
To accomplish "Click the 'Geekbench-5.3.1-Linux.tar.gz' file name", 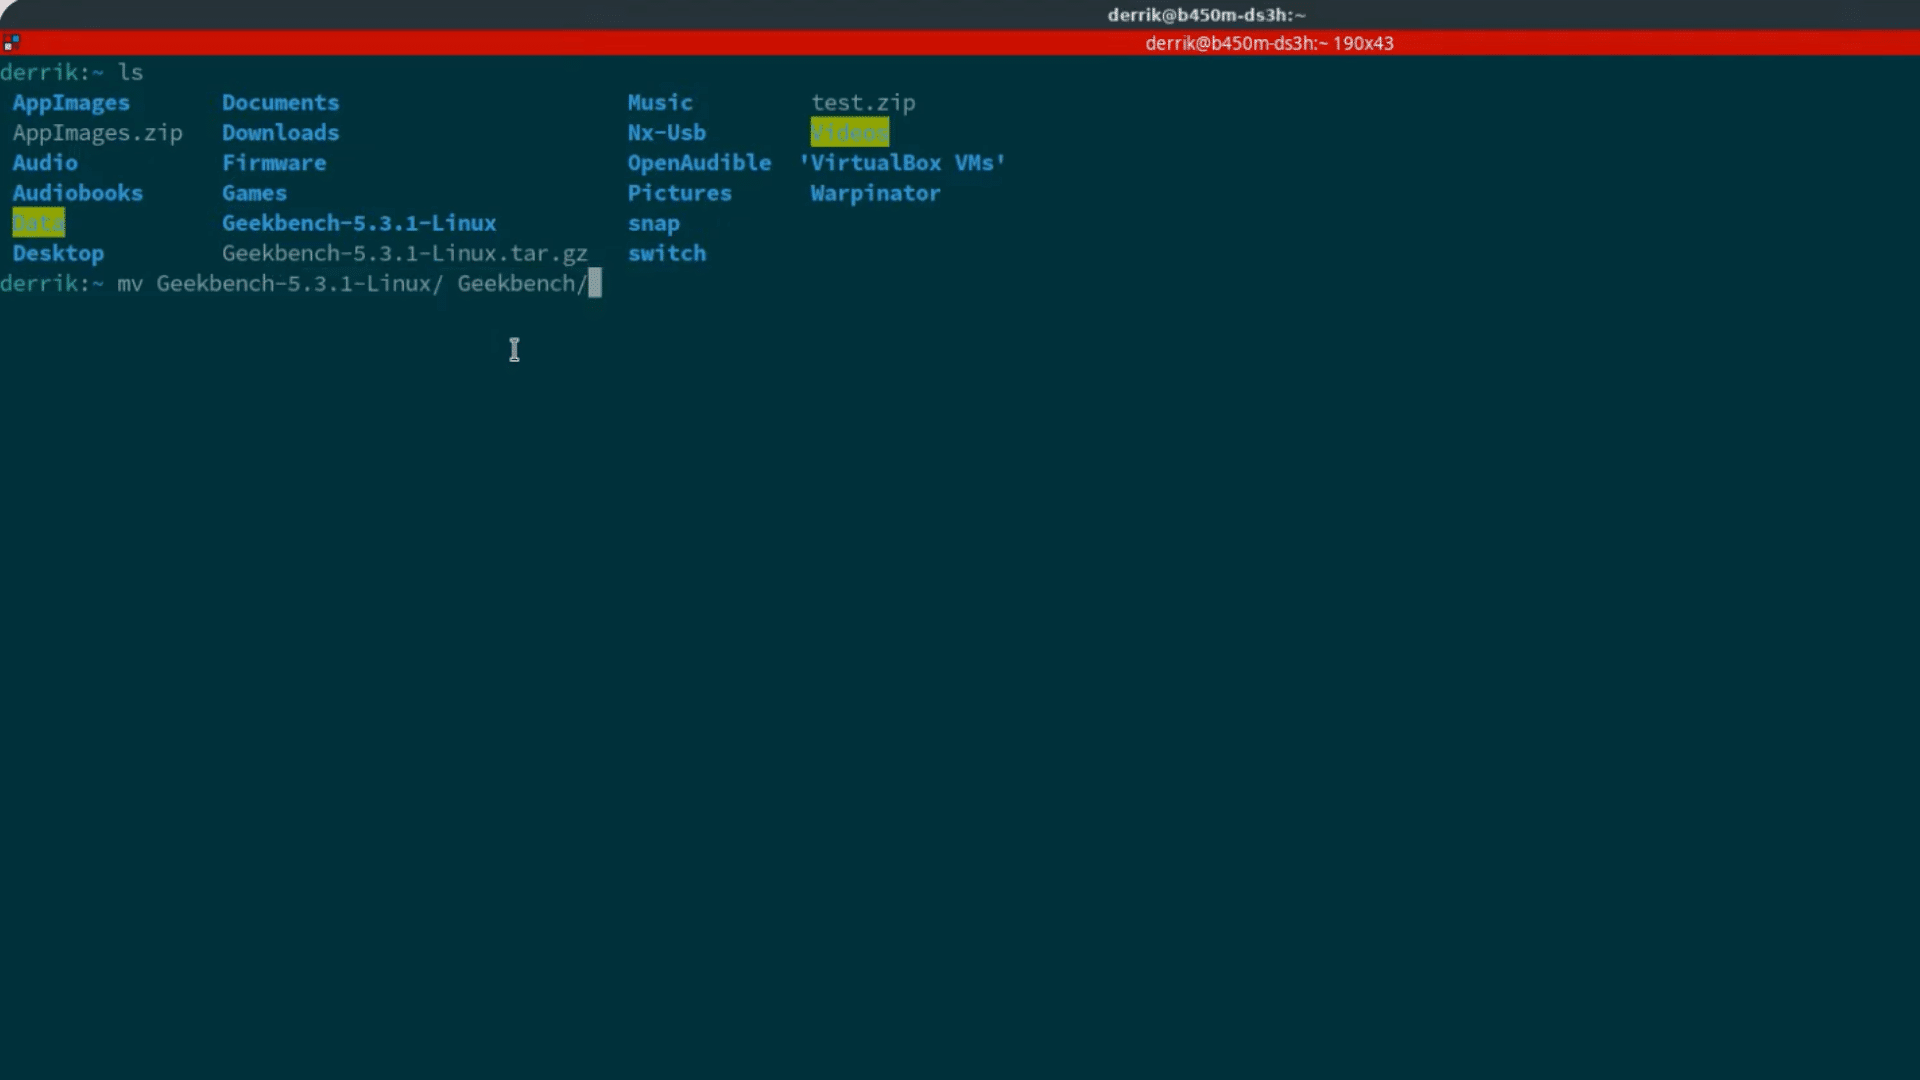I will tap(405, 254).
